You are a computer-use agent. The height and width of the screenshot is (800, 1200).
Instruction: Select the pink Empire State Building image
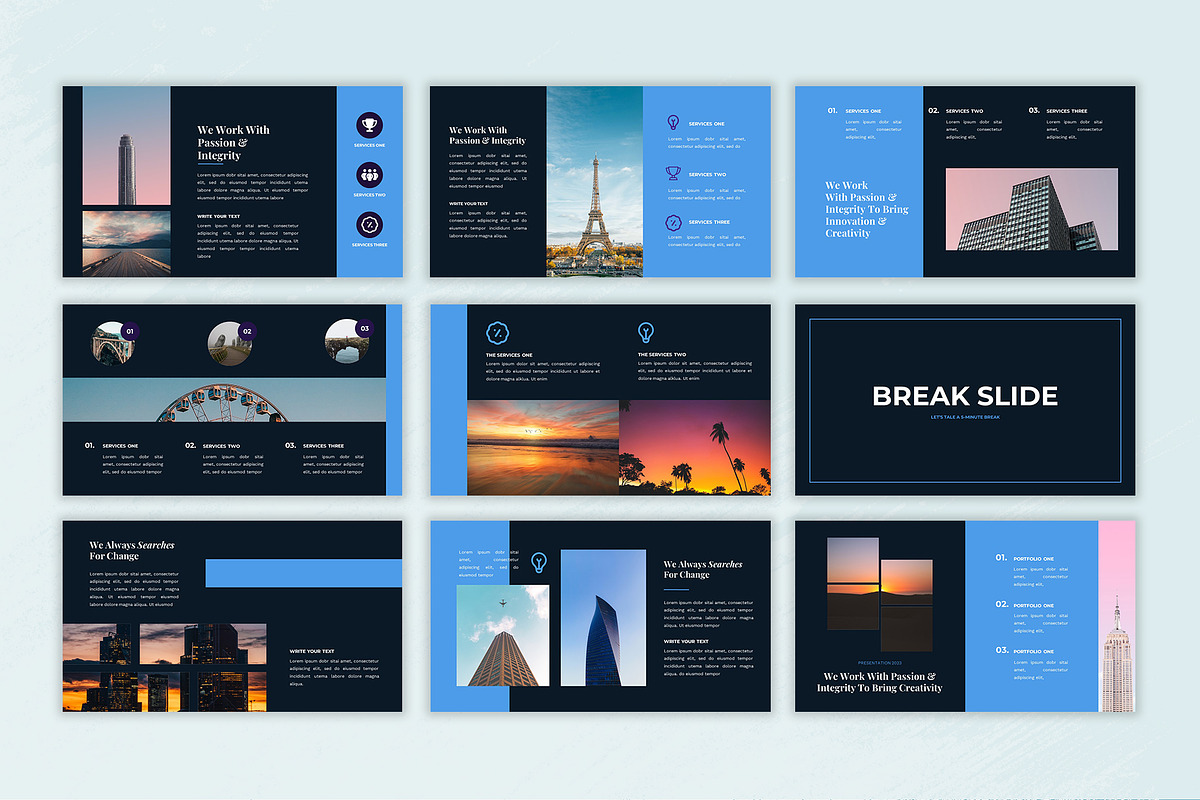(x=1116, y=616)
